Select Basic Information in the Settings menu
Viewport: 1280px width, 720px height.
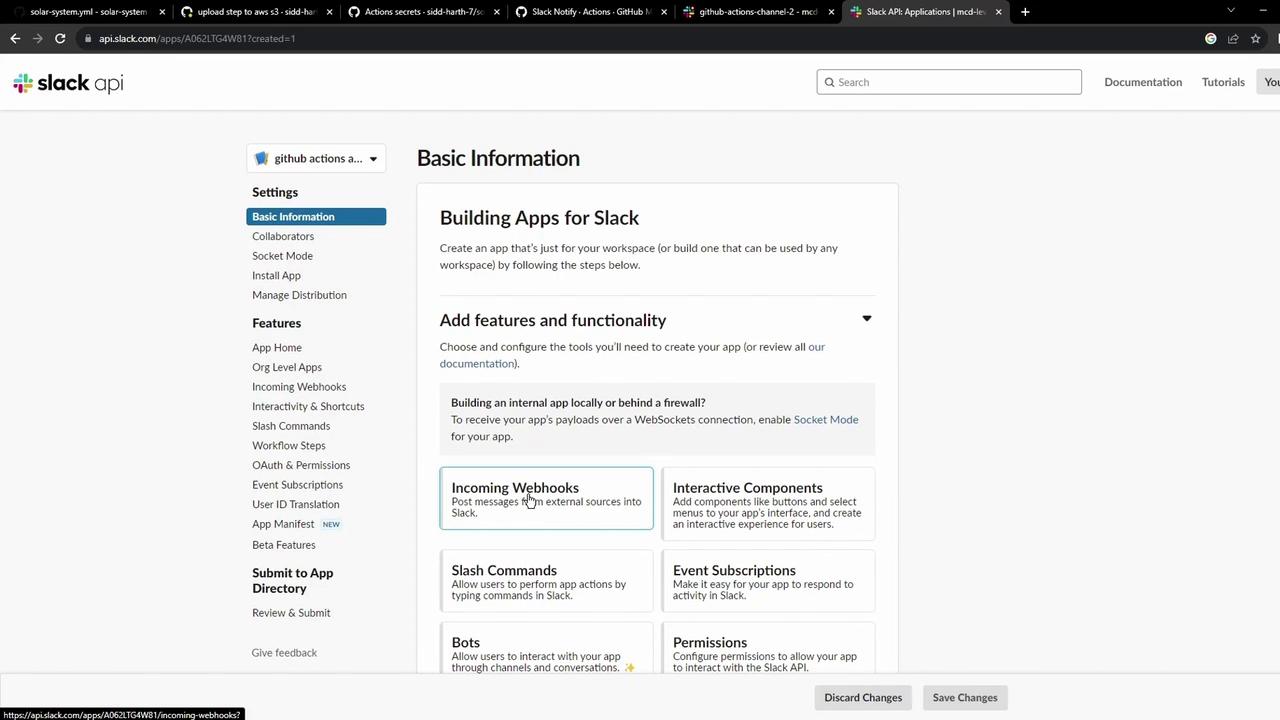click(316, 217)
